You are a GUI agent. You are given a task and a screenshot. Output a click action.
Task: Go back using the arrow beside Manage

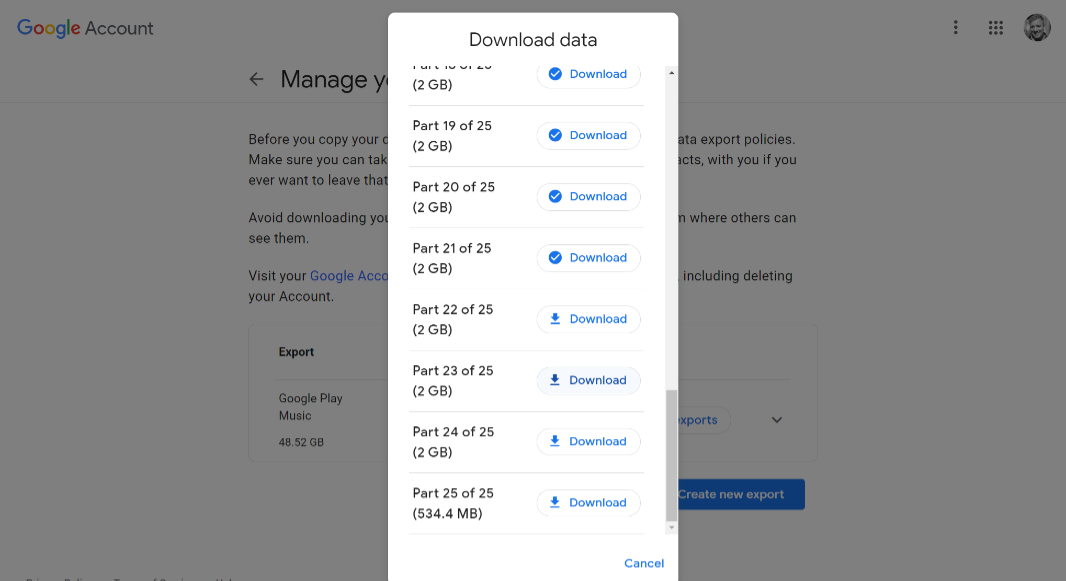click(x=256, y=80)
